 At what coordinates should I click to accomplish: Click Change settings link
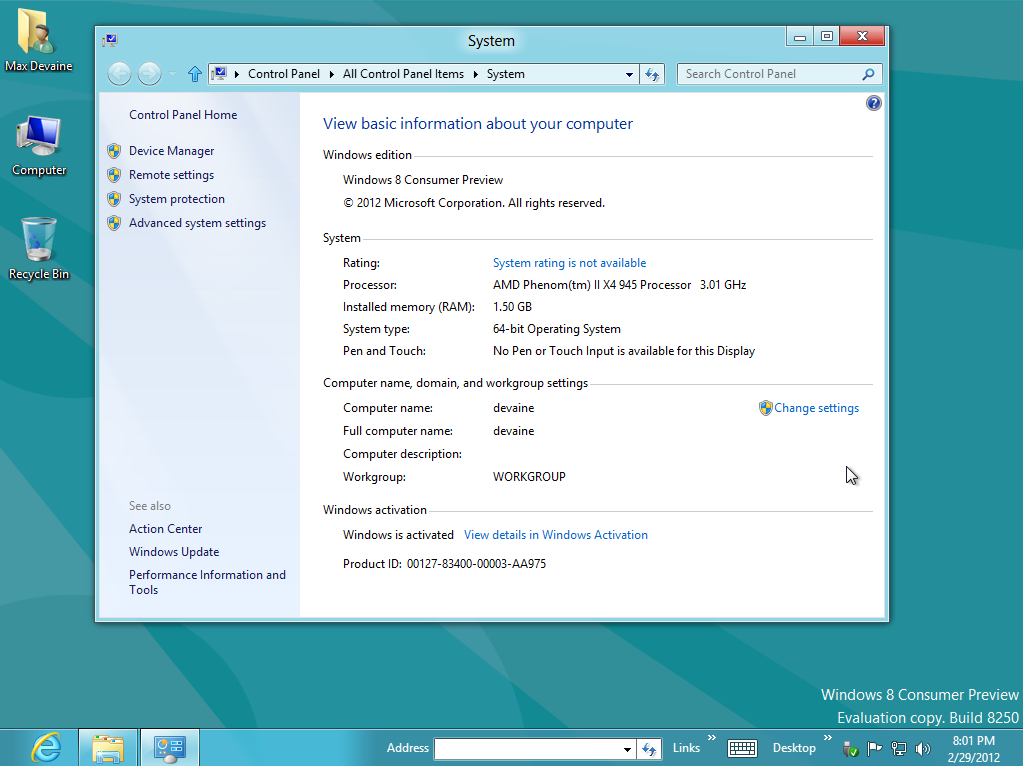click(816, 408)
